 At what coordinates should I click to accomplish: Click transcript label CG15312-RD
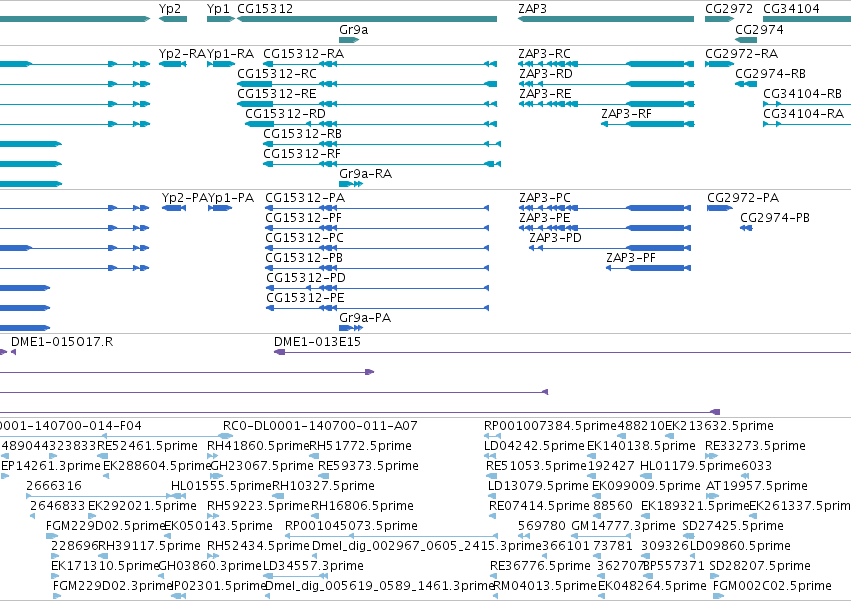coord(285,114)
